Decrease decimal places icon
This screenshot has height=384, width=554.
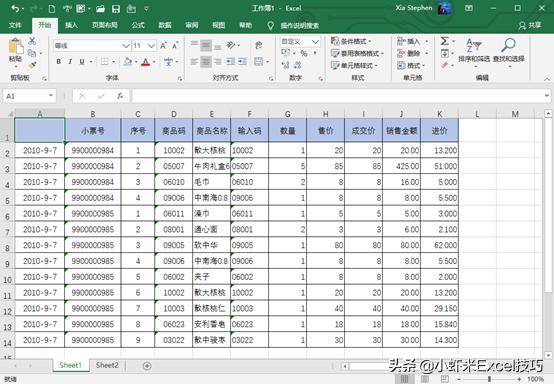[297, 65]
